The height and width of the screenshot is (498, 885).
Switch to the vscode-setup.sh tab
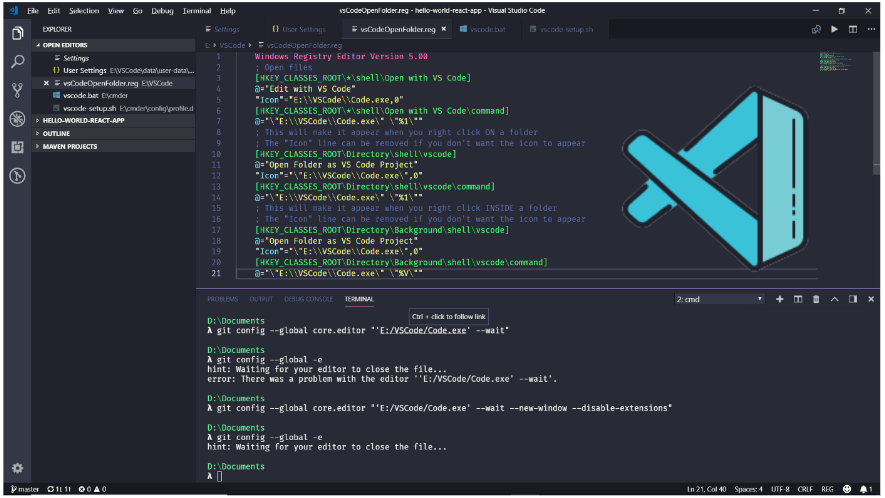565,29
